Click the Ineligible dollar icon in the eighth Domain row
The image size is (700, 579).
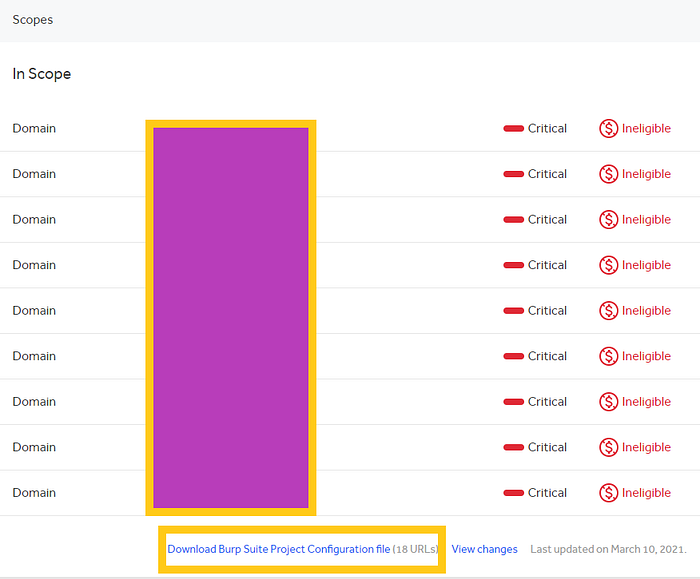point(608,447)
